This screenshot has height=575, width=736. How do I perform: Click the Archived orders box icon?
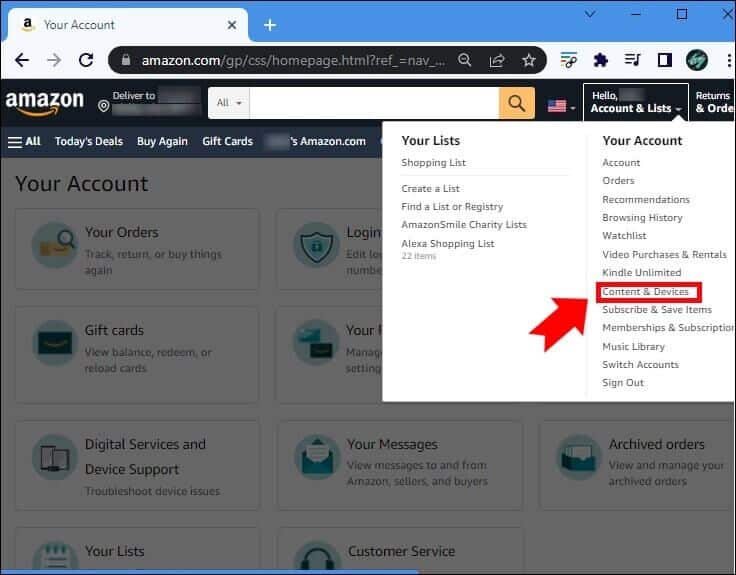click(579, 457)
